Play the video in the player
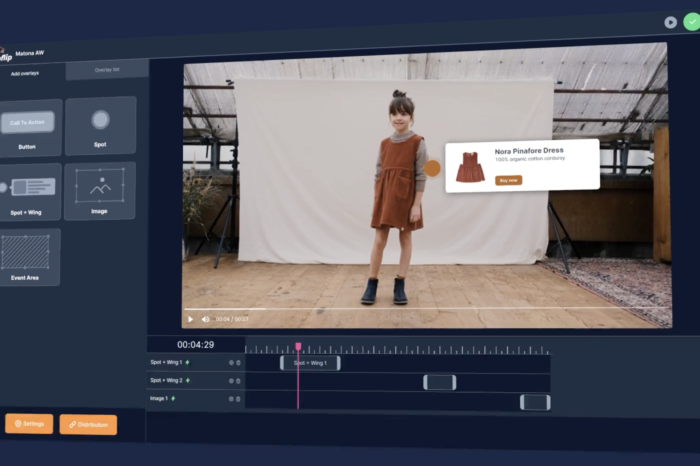Viewport: 700px width, 466px height. click(x=191, y=319)
